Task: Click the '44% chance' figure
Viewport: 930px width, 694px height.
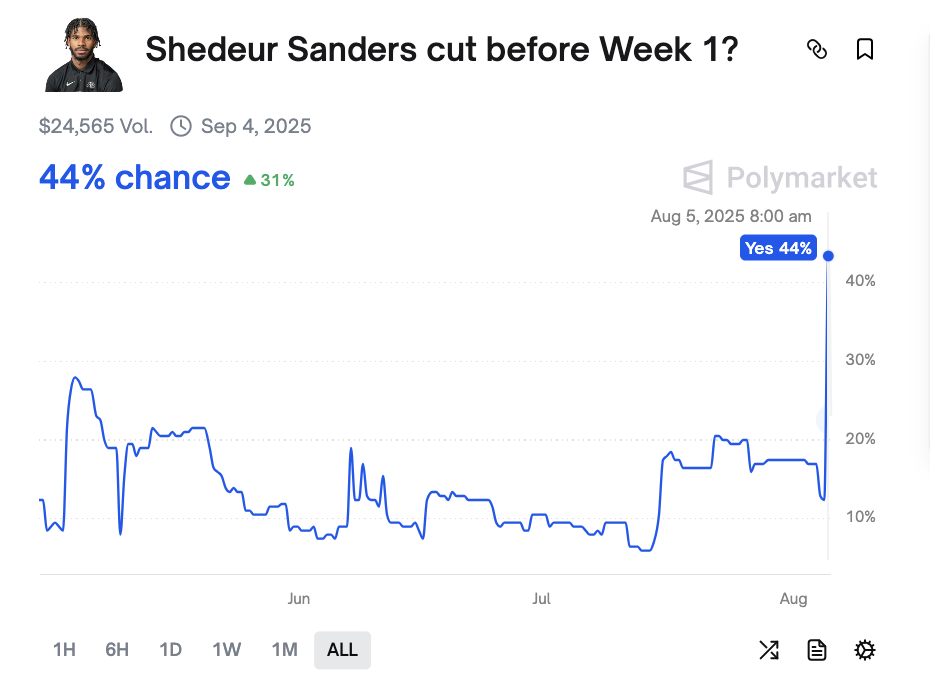Action: 134,177
